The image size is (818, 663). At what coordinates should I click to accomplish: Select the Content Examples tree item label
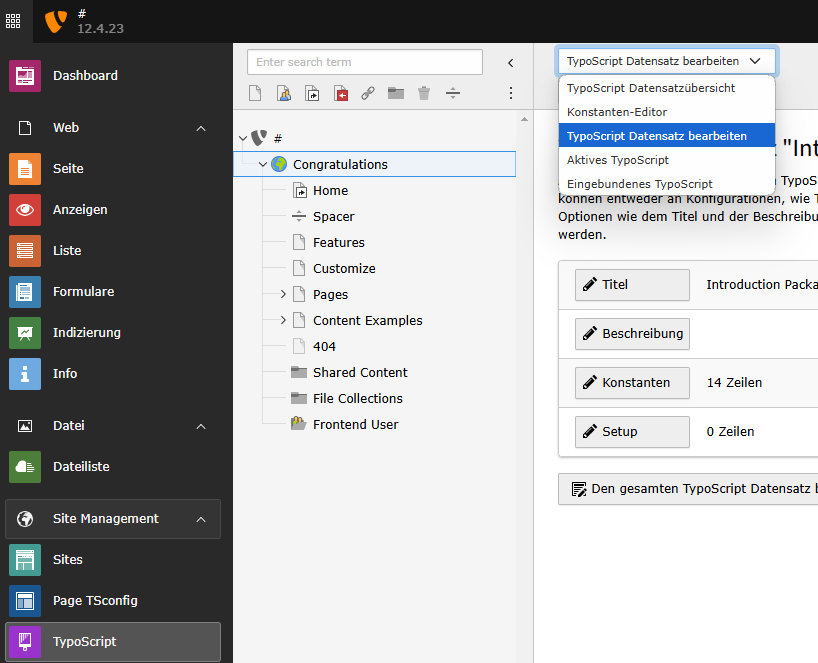[x=367, y=321]
